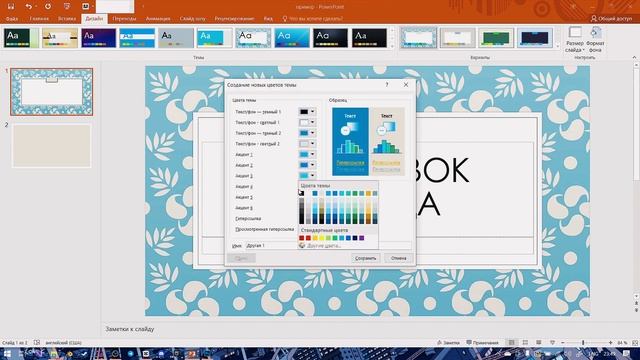Apply the dark navy variant thumbnail
The height and width of the screenshot is (360, 640).
pyautogui.click(x=535, y=38)
